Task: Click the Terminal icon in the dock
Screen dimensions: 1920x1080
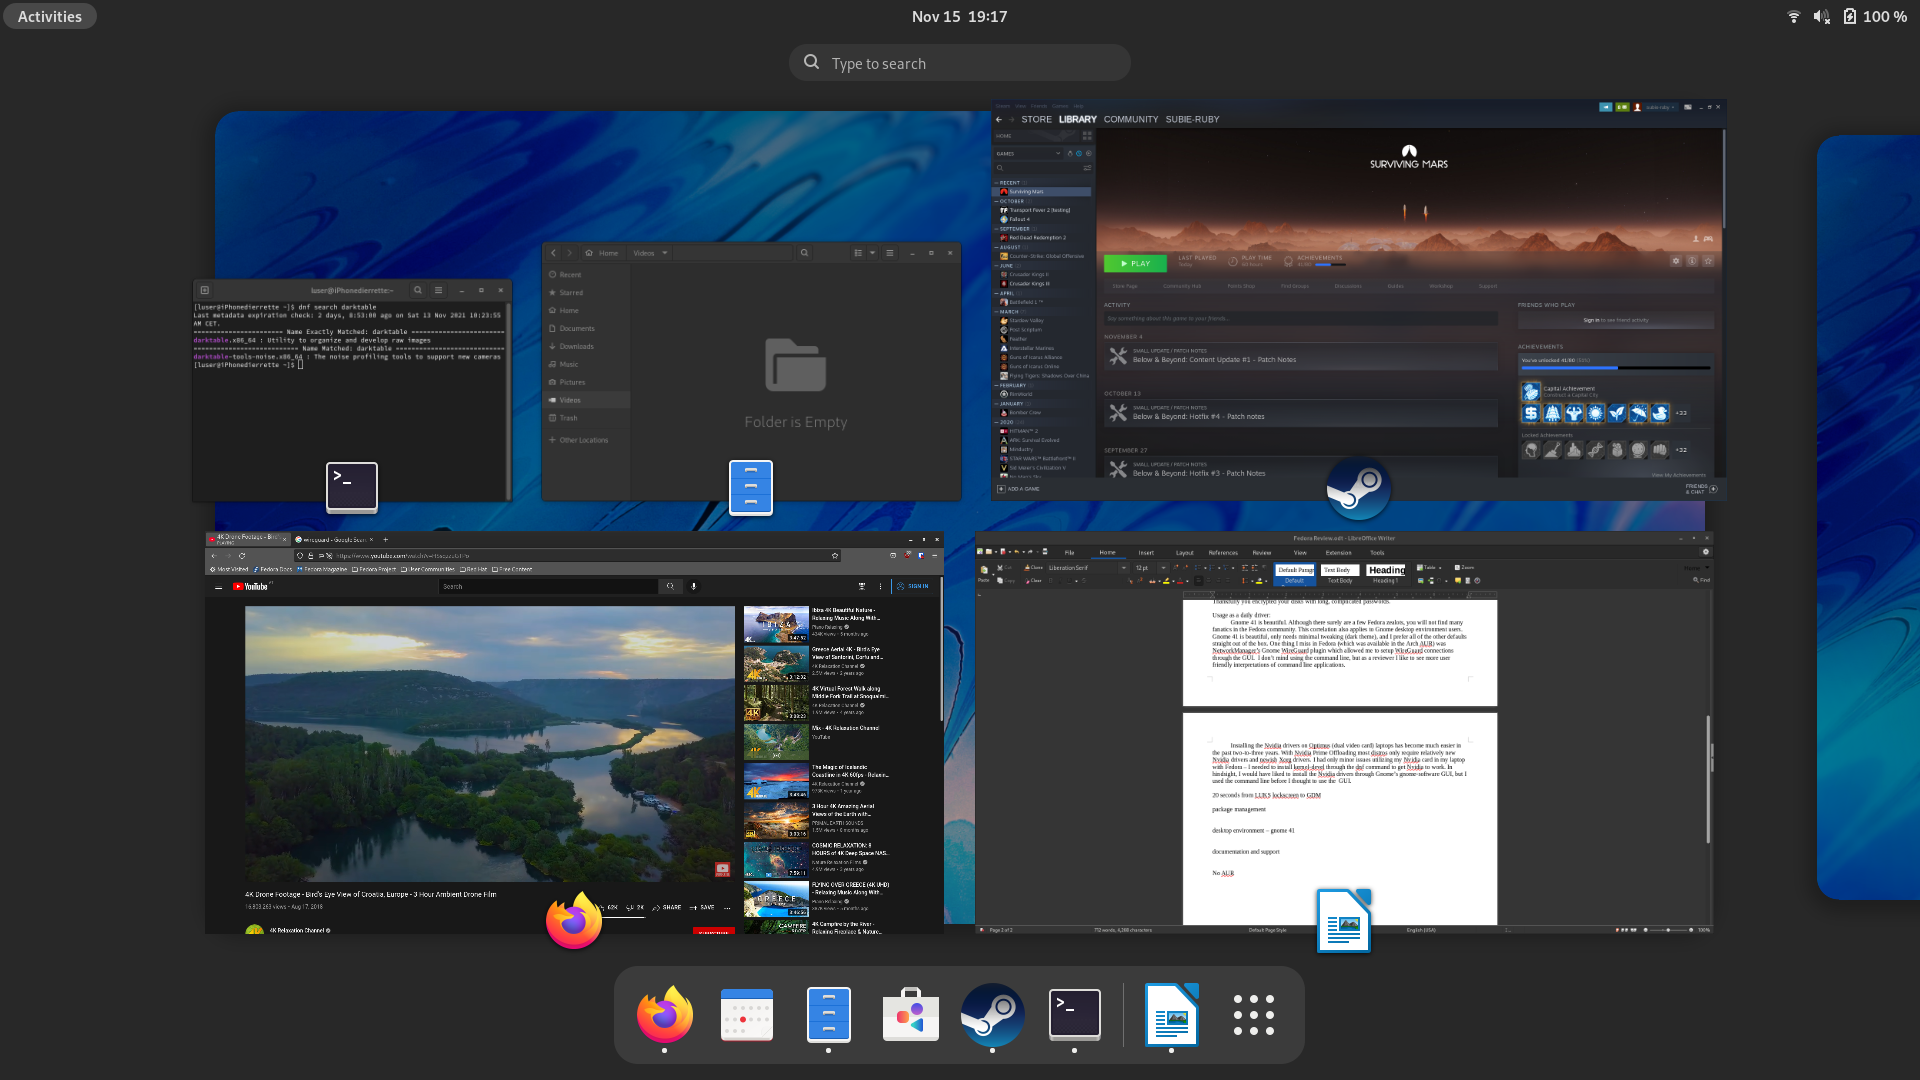Action: coord(1075,1014)
